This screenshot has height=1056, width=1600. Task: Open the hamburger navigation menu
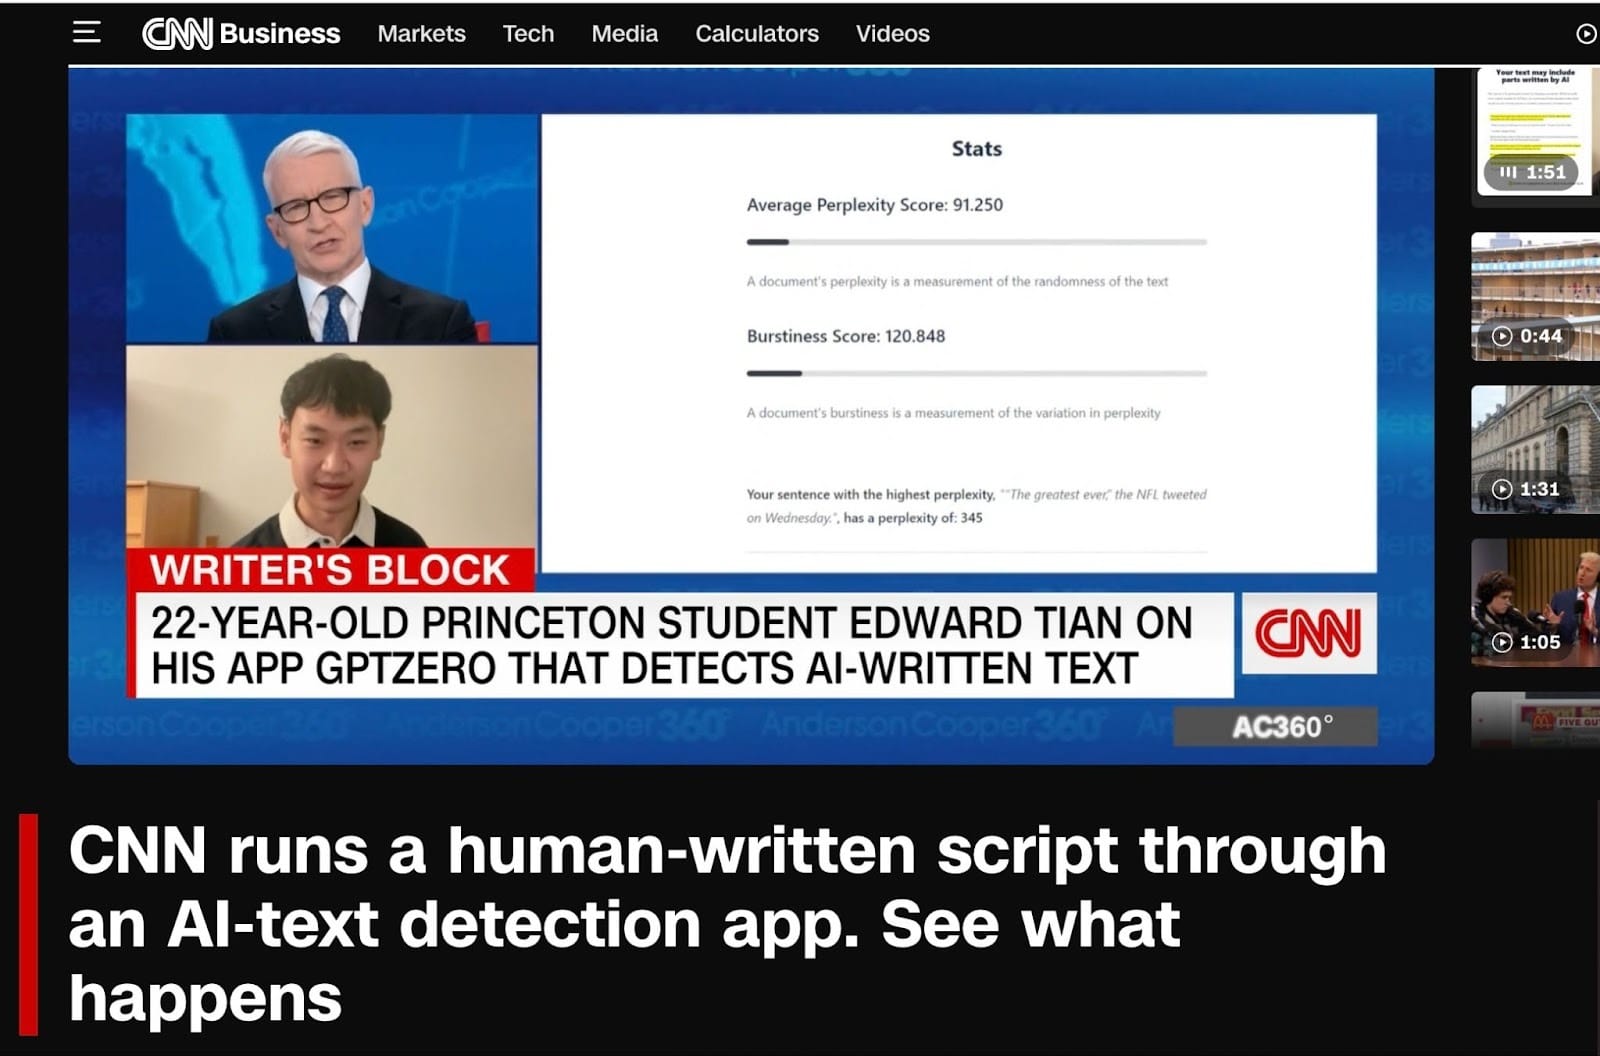pos(85,31)
